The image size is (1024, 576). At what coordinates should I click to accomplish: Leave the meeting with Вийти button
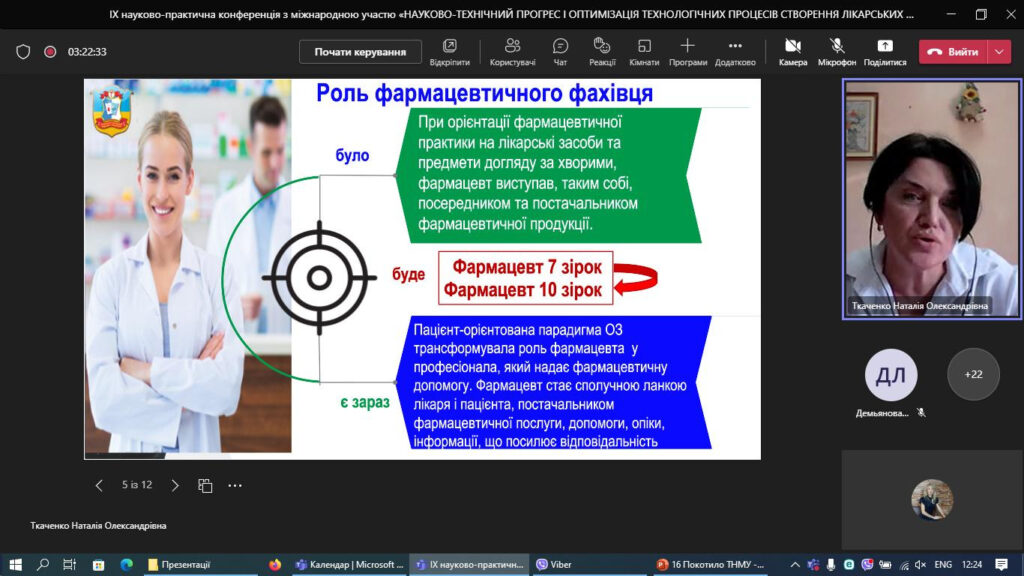[954, 52]
